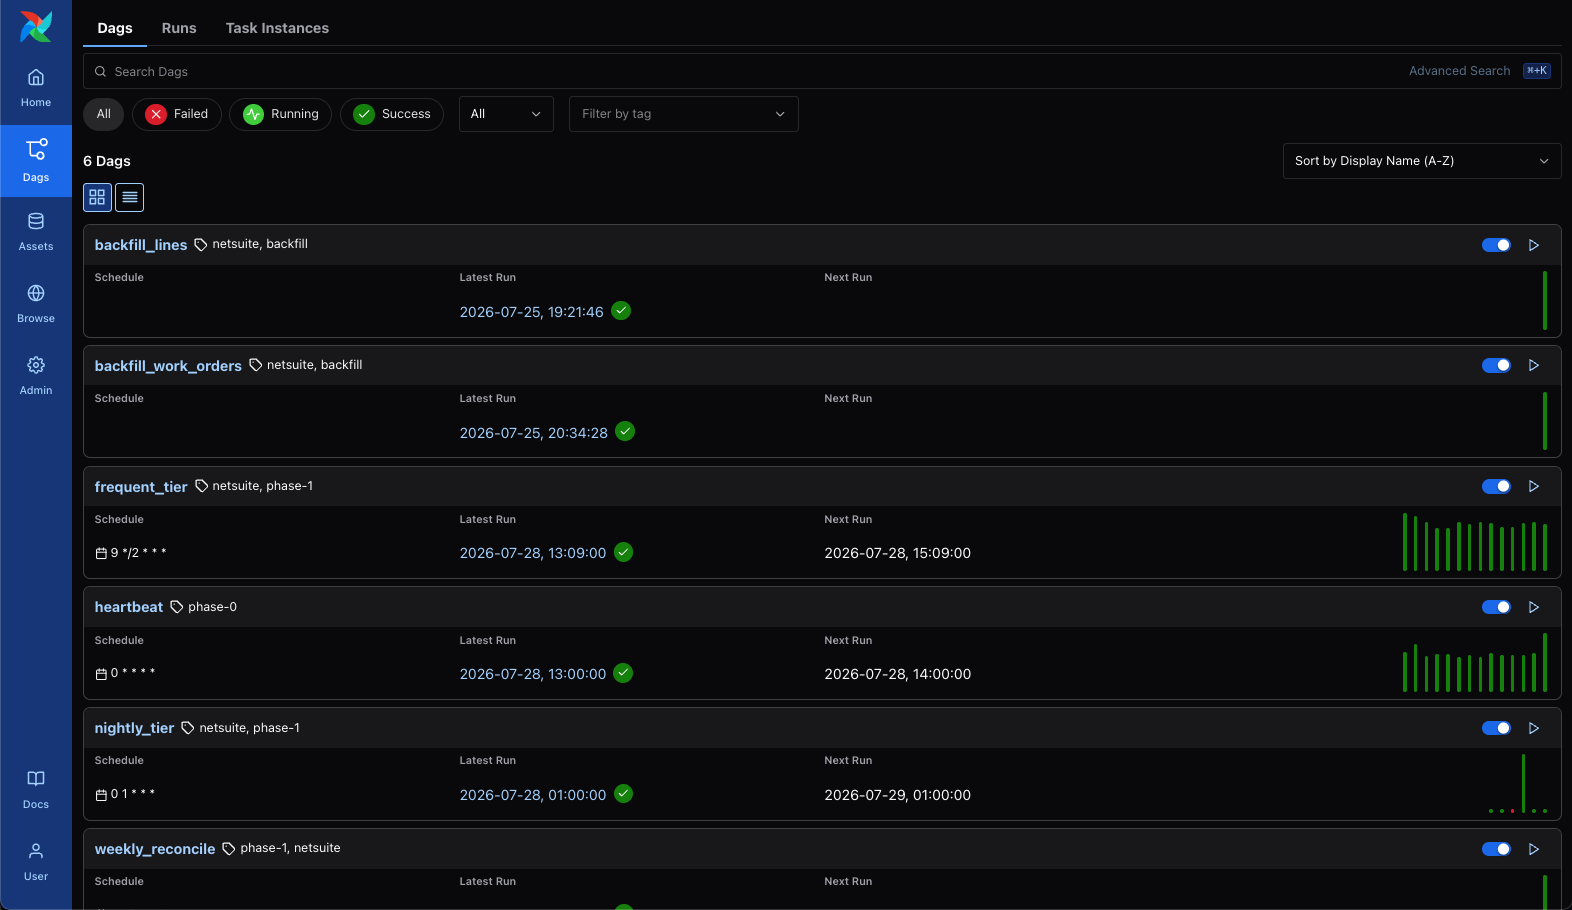This screenshot has width=1572, height=910.
Task: Trigger the frequent_tier Dag
Action: point(1534,487)
